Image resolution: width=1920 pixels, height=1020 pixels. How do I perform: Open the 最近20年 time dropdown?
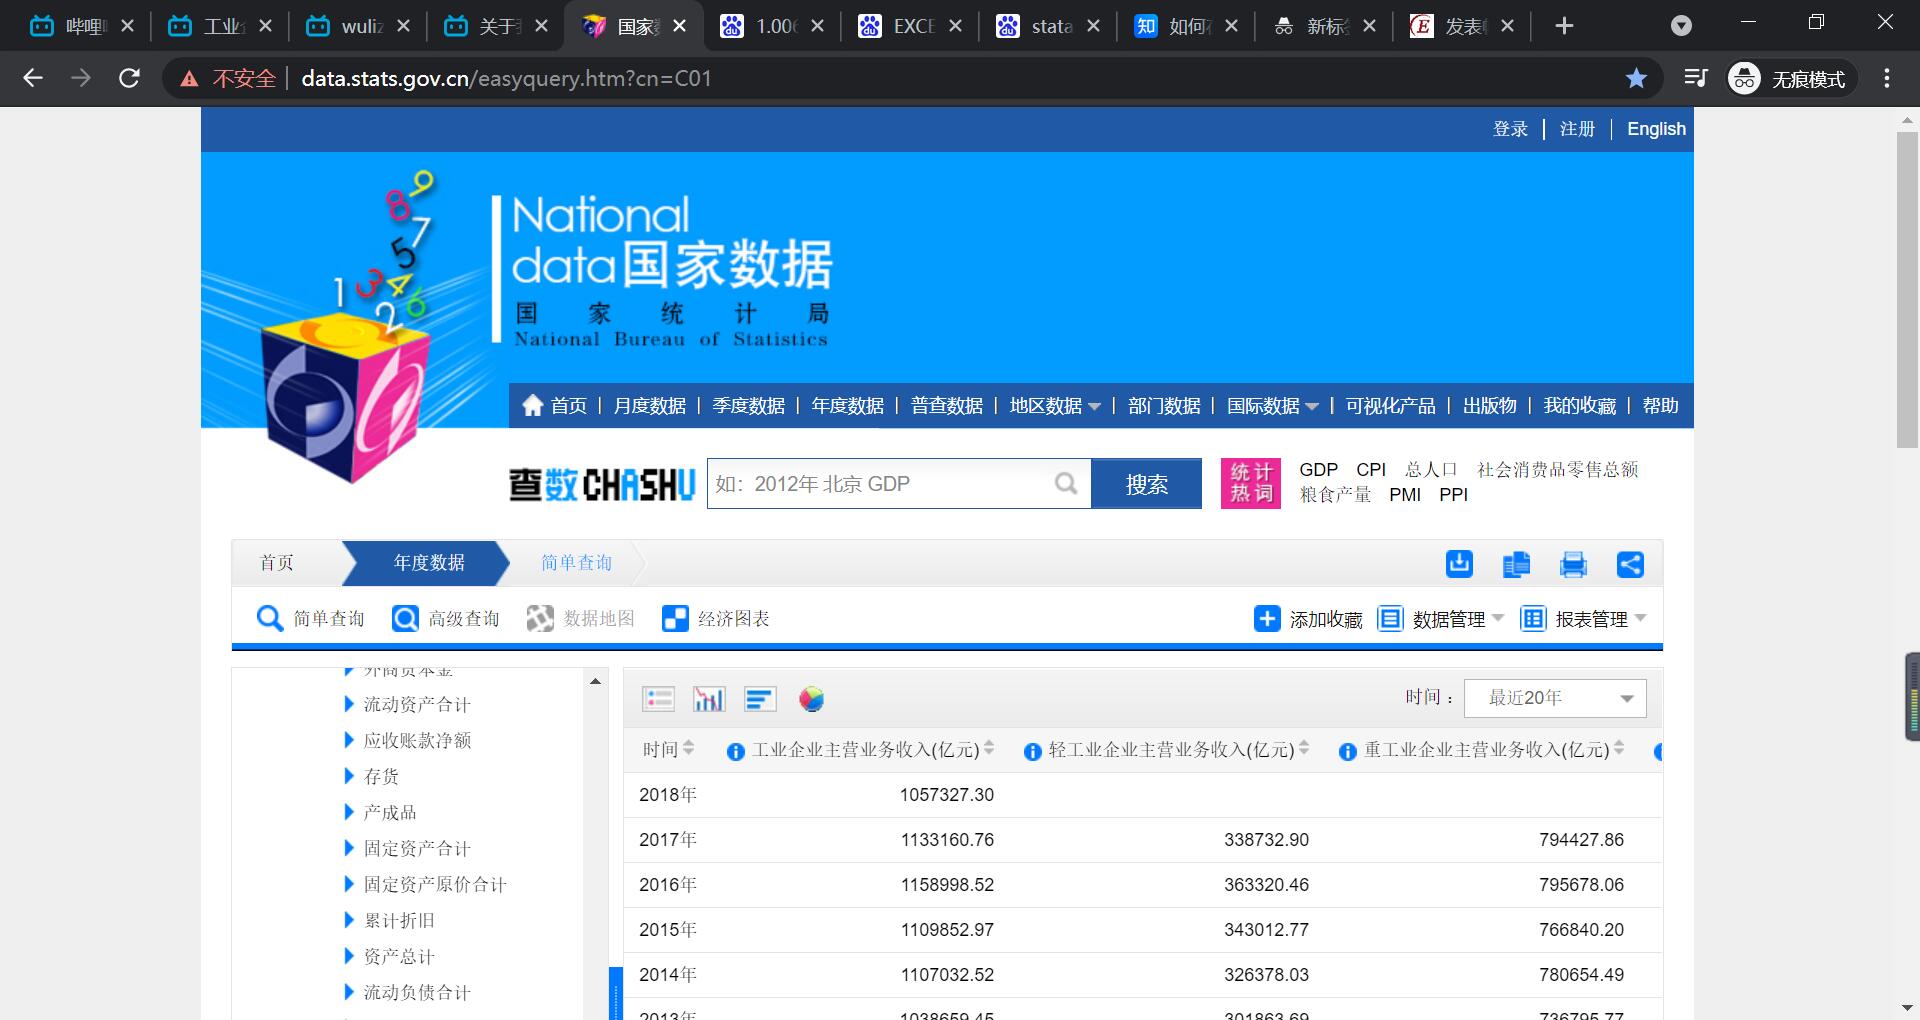click(1554, 698)
